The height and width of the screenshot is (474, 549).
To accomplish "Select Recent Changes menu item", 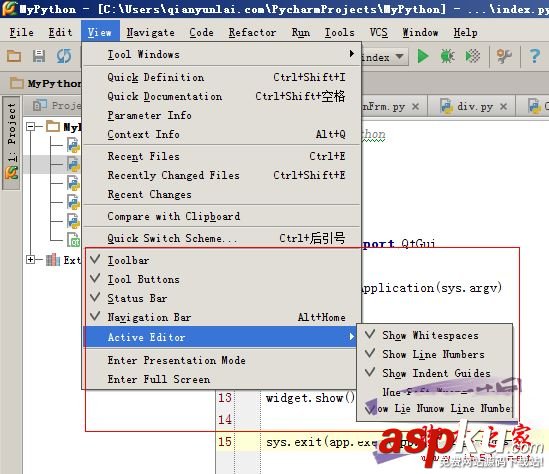I will pos(223,194).
